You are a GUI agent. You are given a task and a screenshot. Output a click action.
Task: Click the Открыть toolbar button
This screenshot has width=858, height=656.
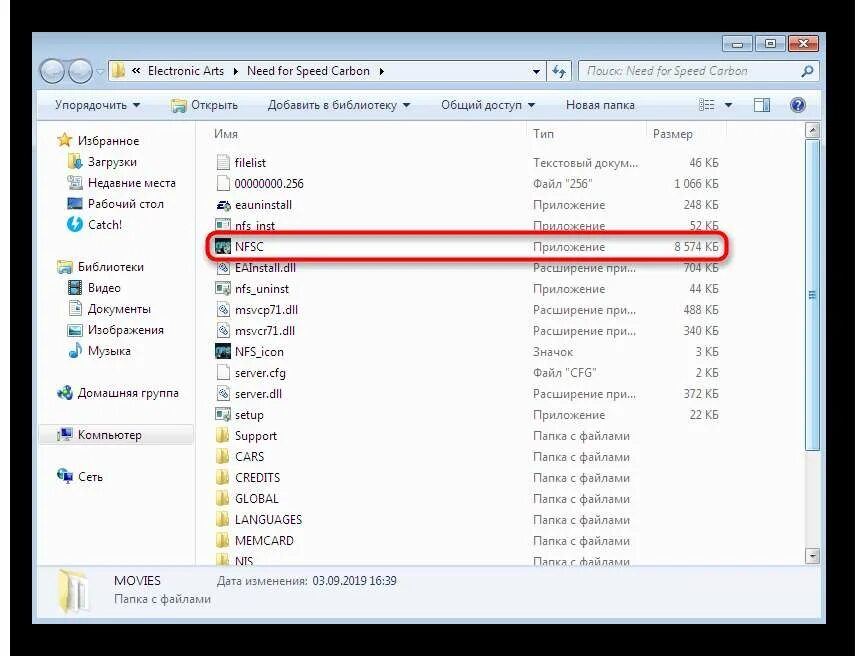click(204, 105)
